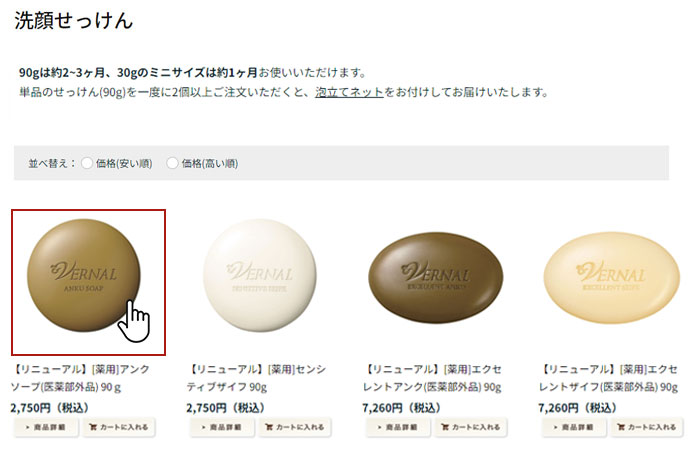Click the white Sensitive Saif soap image

[260, 275]
